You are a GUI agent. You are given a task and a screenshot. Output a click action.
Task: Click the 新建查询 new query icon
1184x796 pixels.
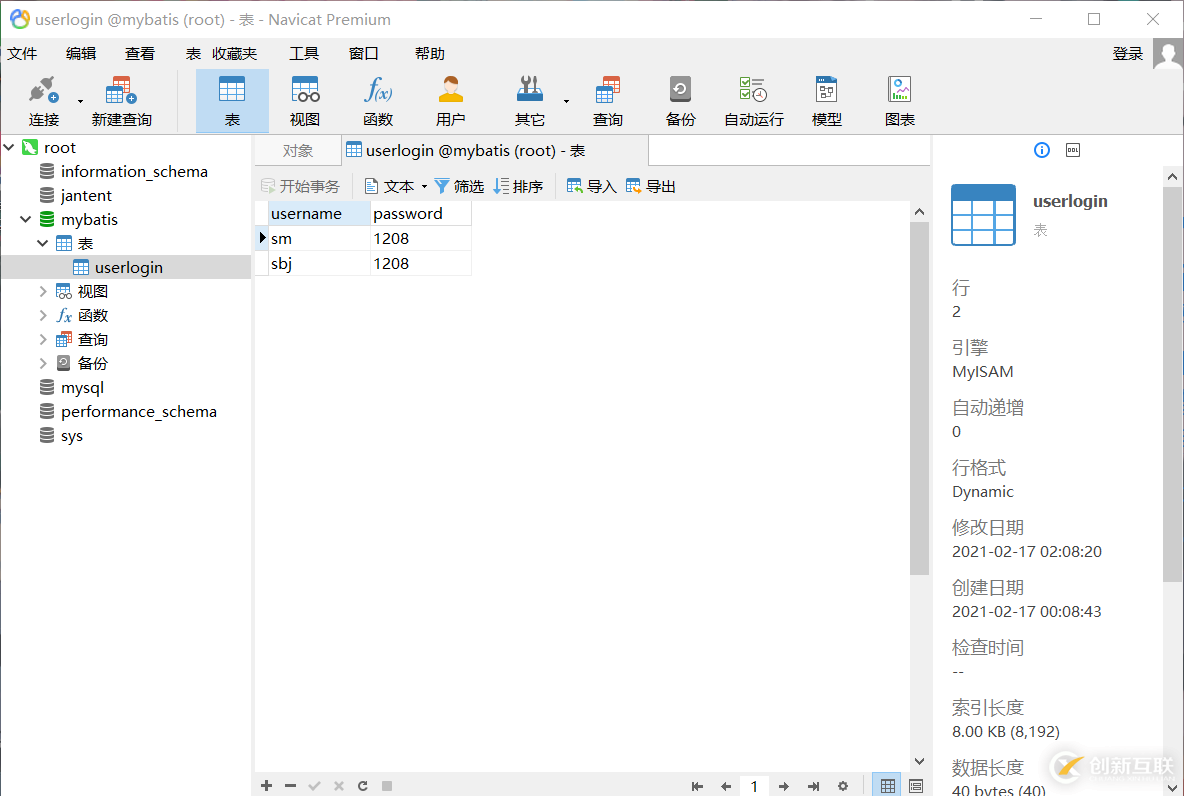point(121,100)
